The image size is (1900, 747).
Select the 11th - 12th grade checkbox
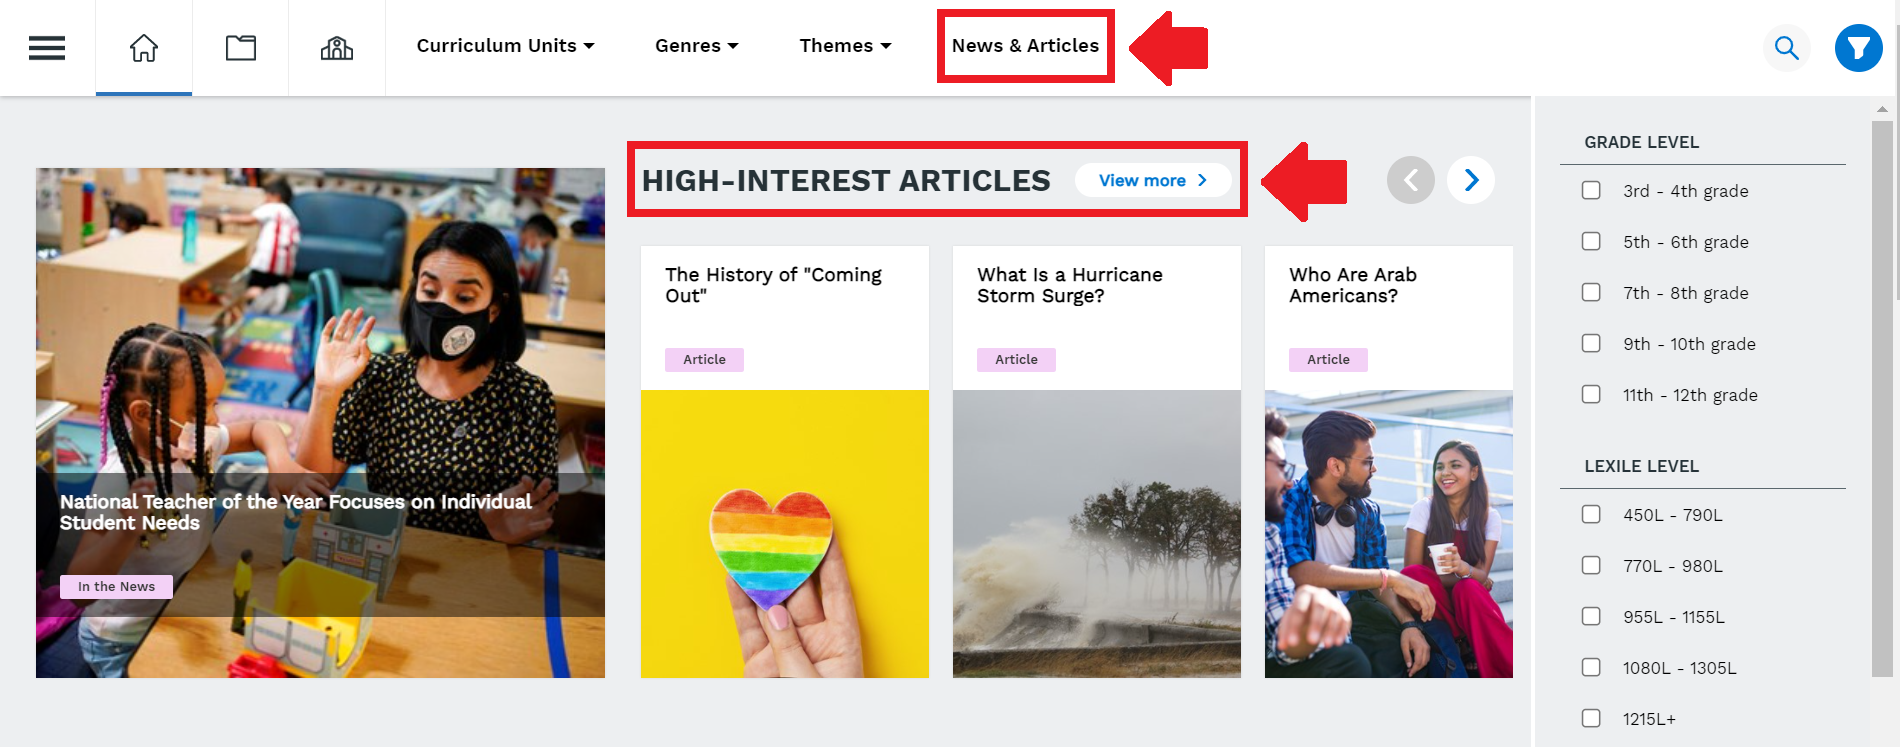(1591, 394)
